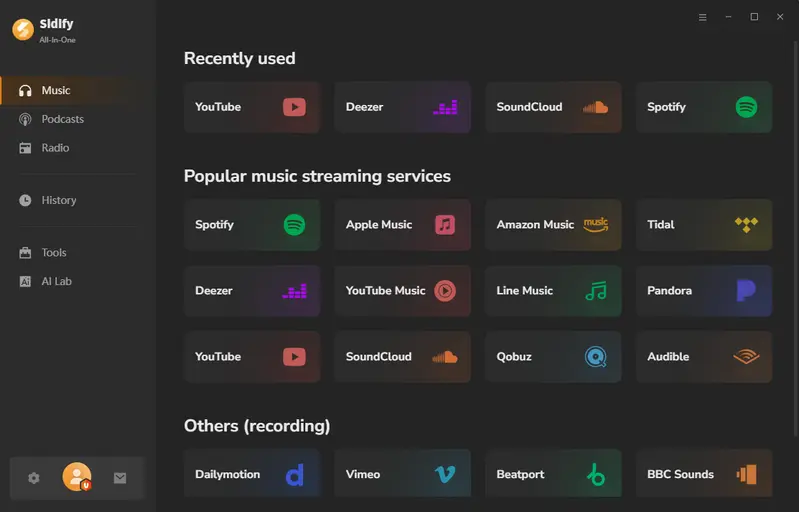This screenshot has height=512, width=799.
Task: Open the Tools page
Action: [x=54, y=253]
